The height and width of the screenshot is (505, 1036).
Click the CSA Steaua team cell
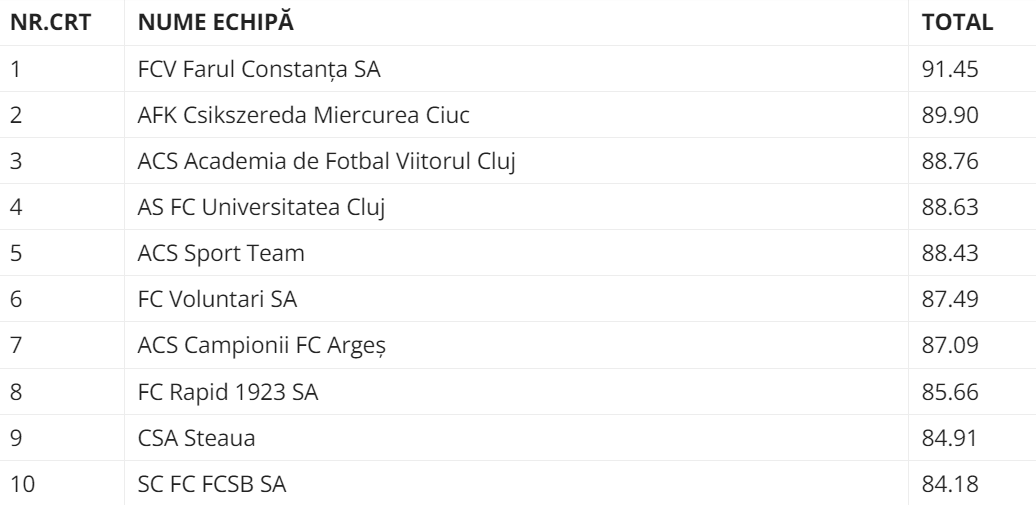click(x=189, y=438)
